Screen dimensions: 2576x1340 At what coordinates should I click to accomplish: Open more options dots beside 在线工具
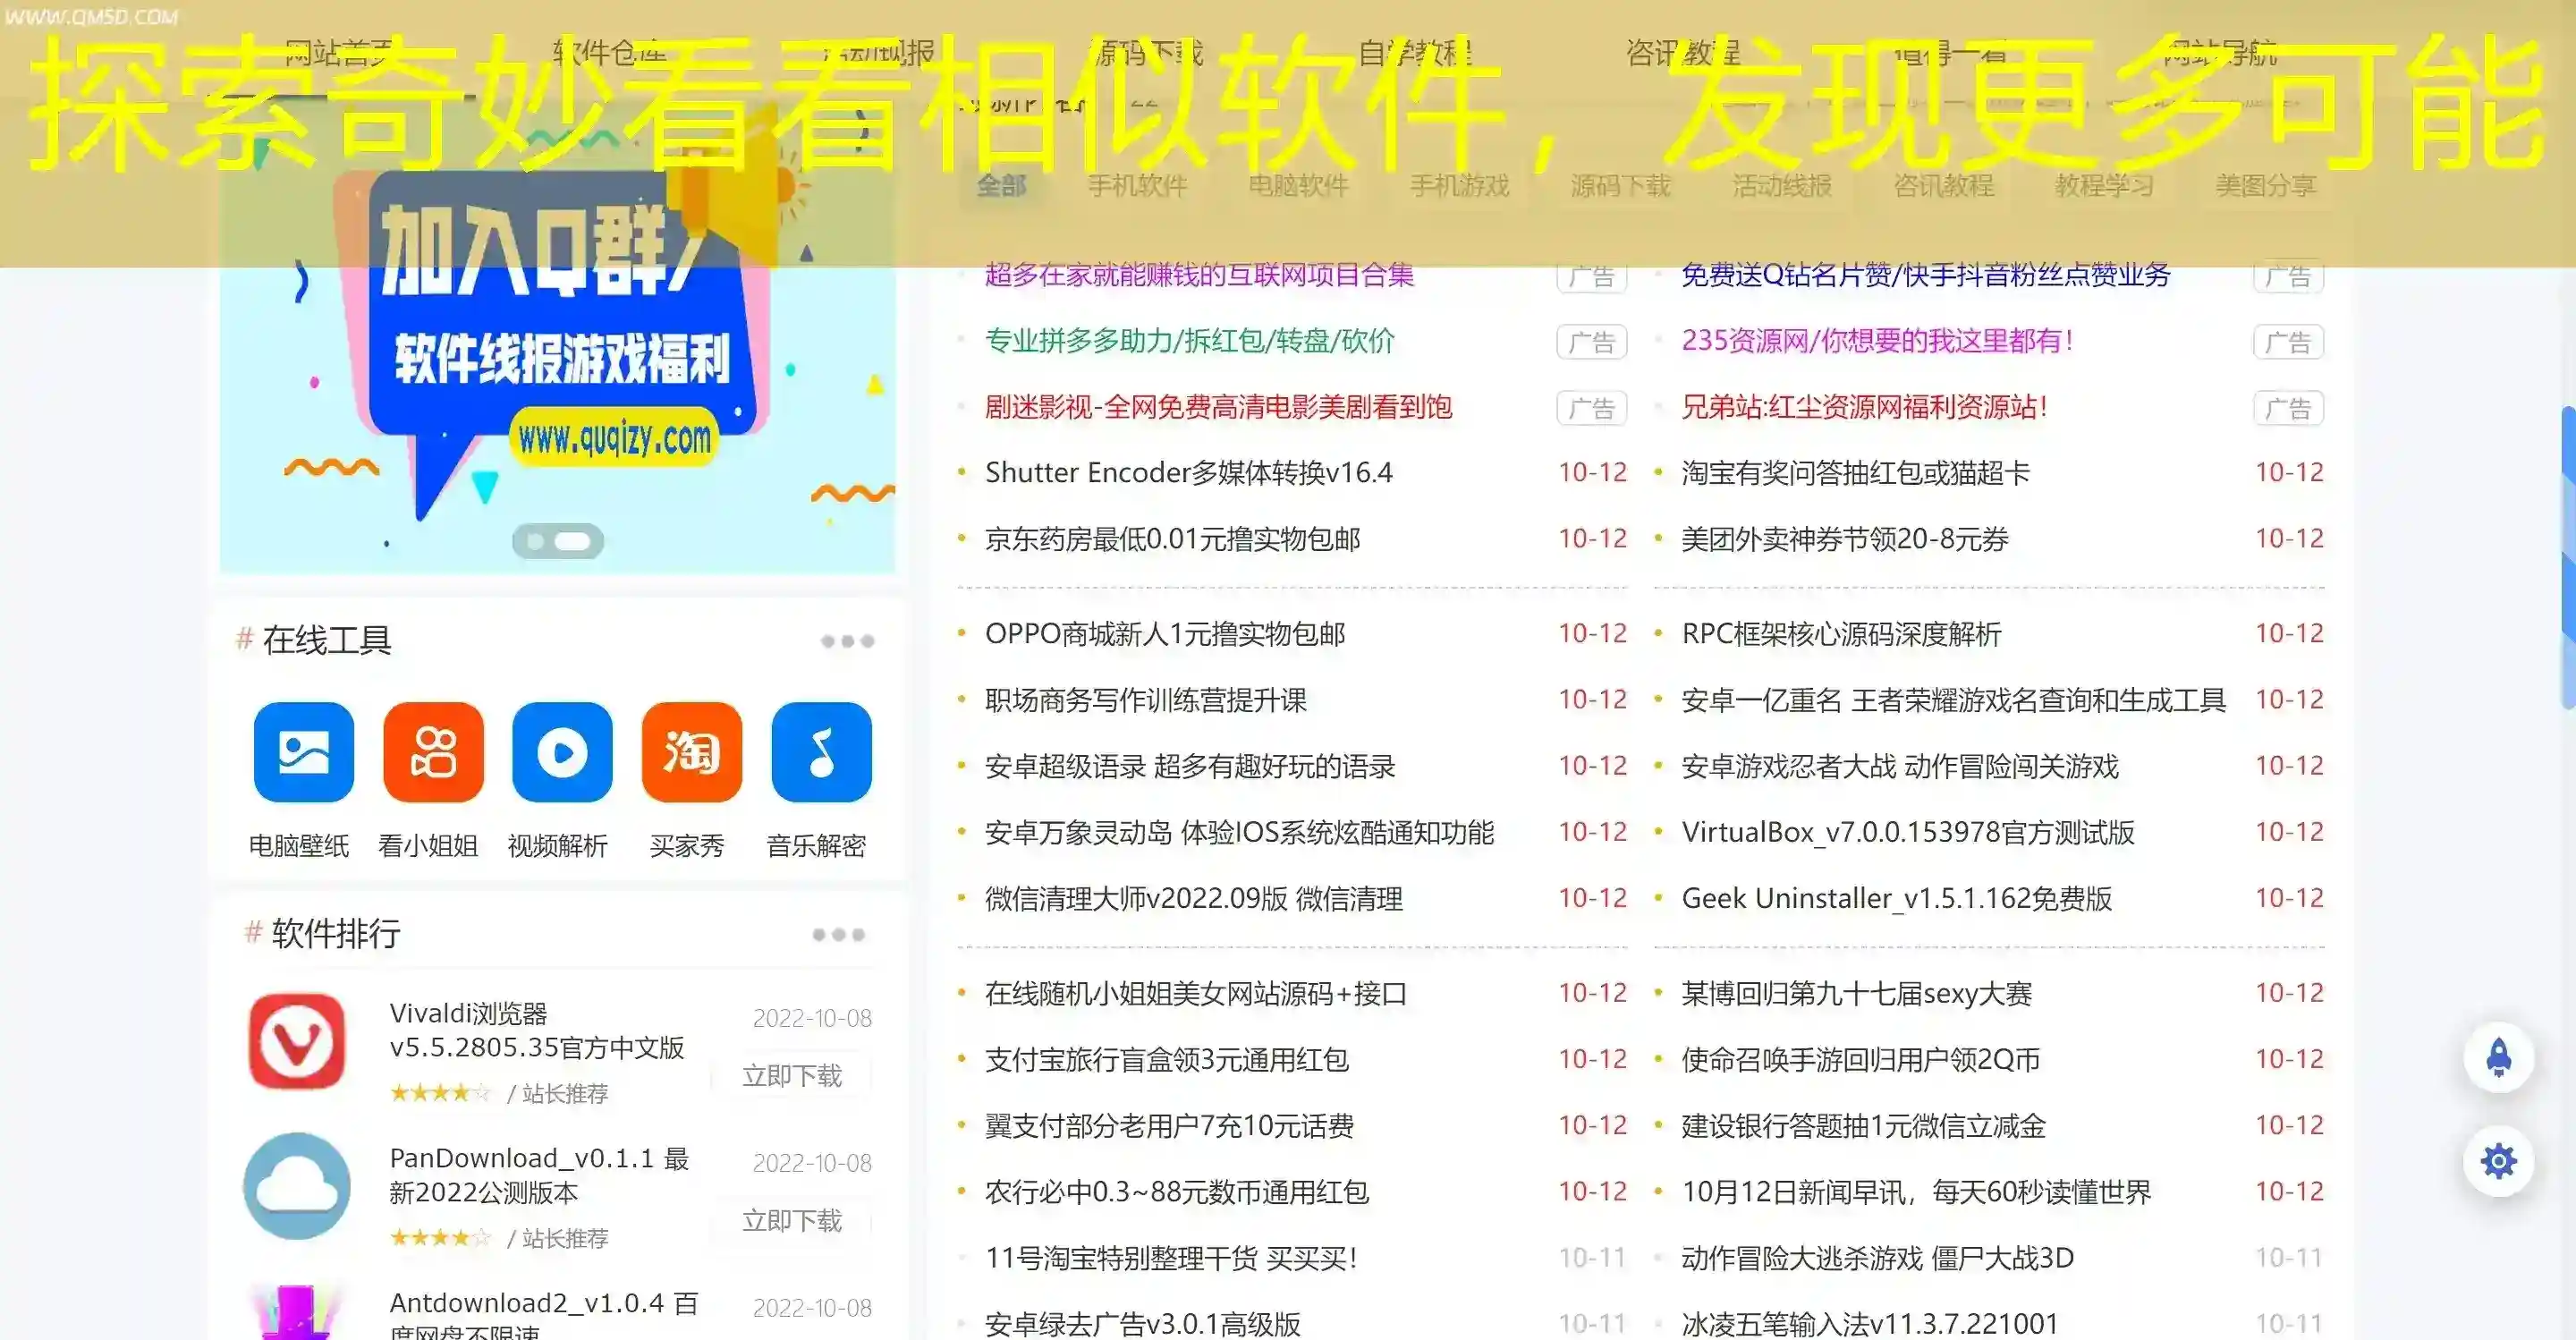(x=847, y=641)
